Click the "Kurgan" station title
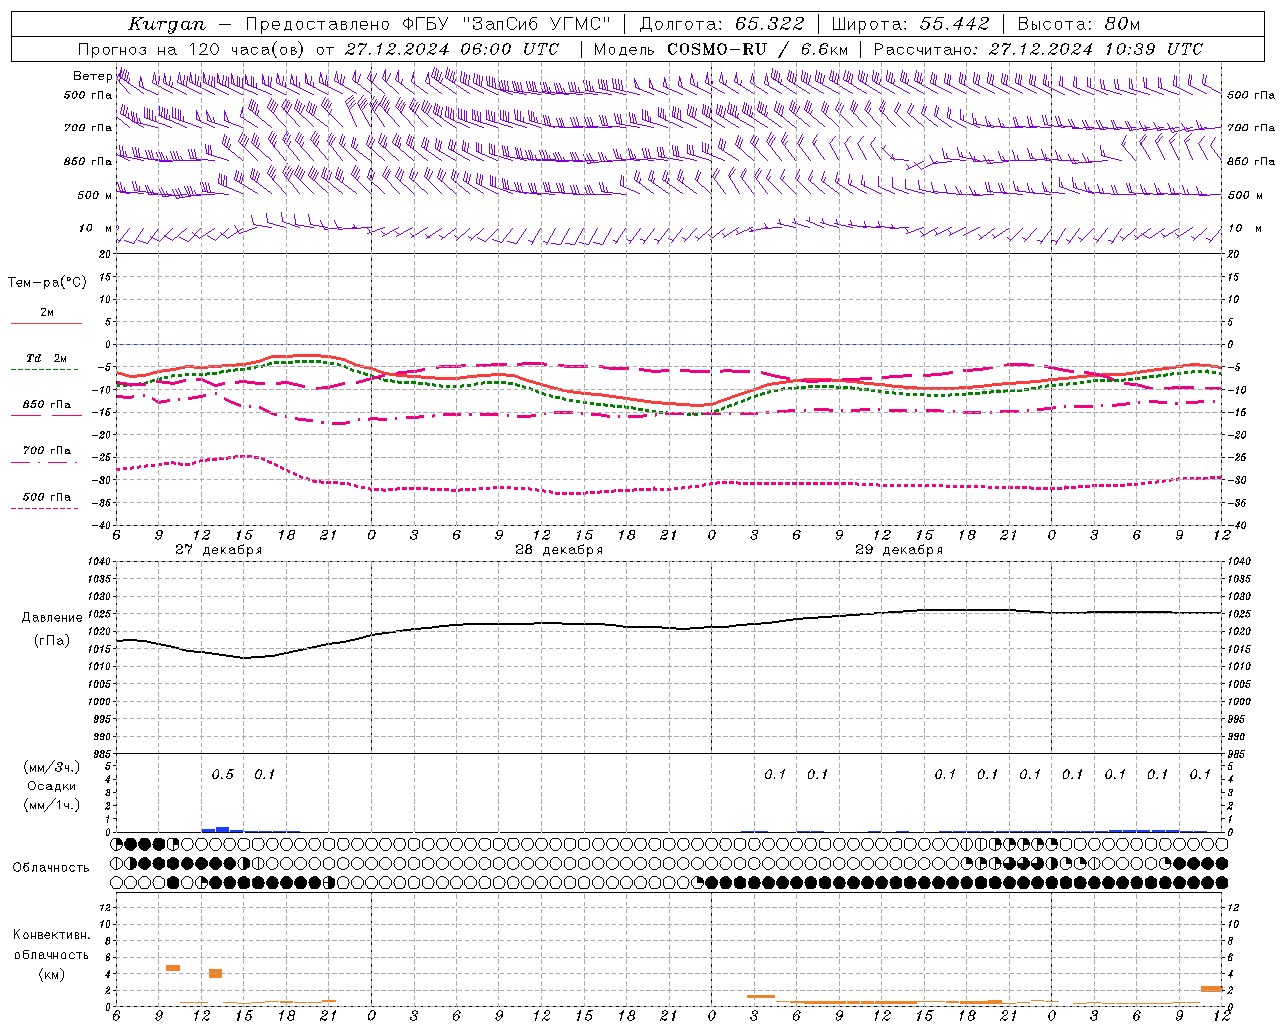The image size is (1280, 1024). [167, 24]
